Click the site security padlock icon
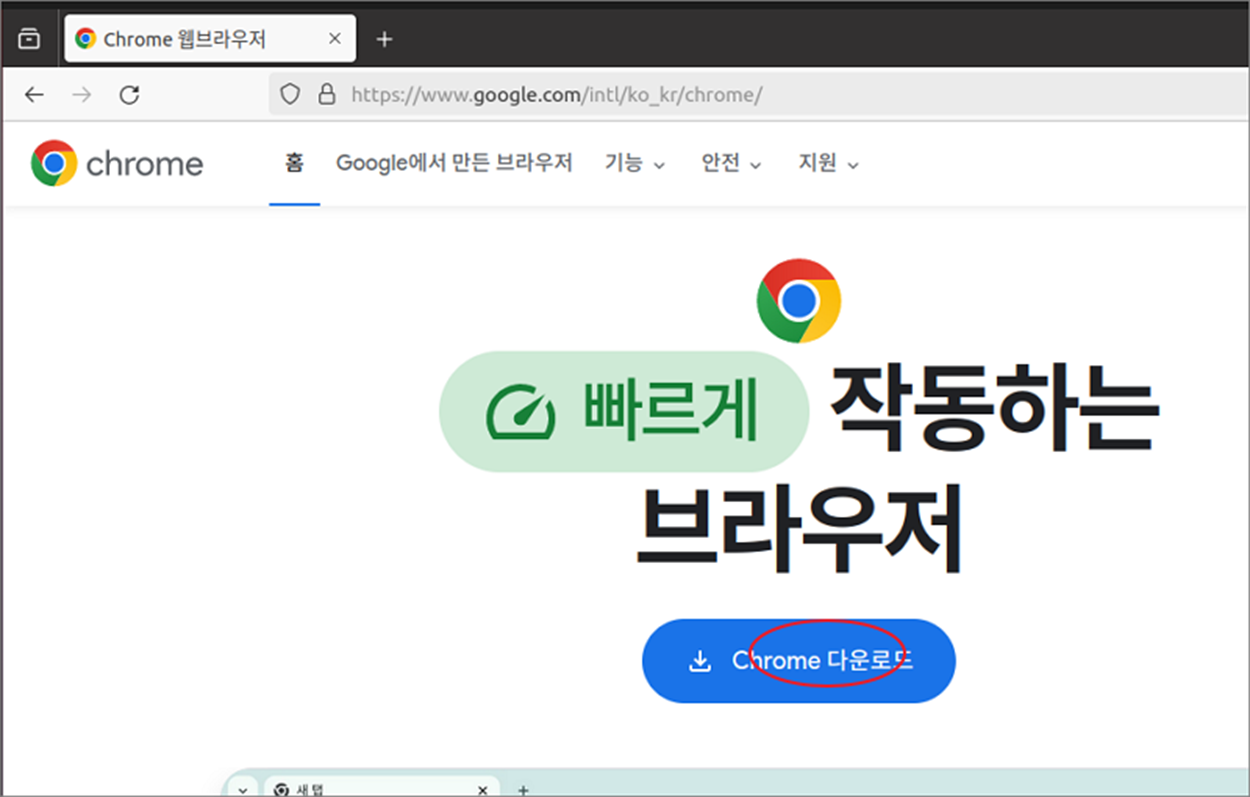Screen dimensions: 1250x797 pyautogui.click(x=325, y=95)
